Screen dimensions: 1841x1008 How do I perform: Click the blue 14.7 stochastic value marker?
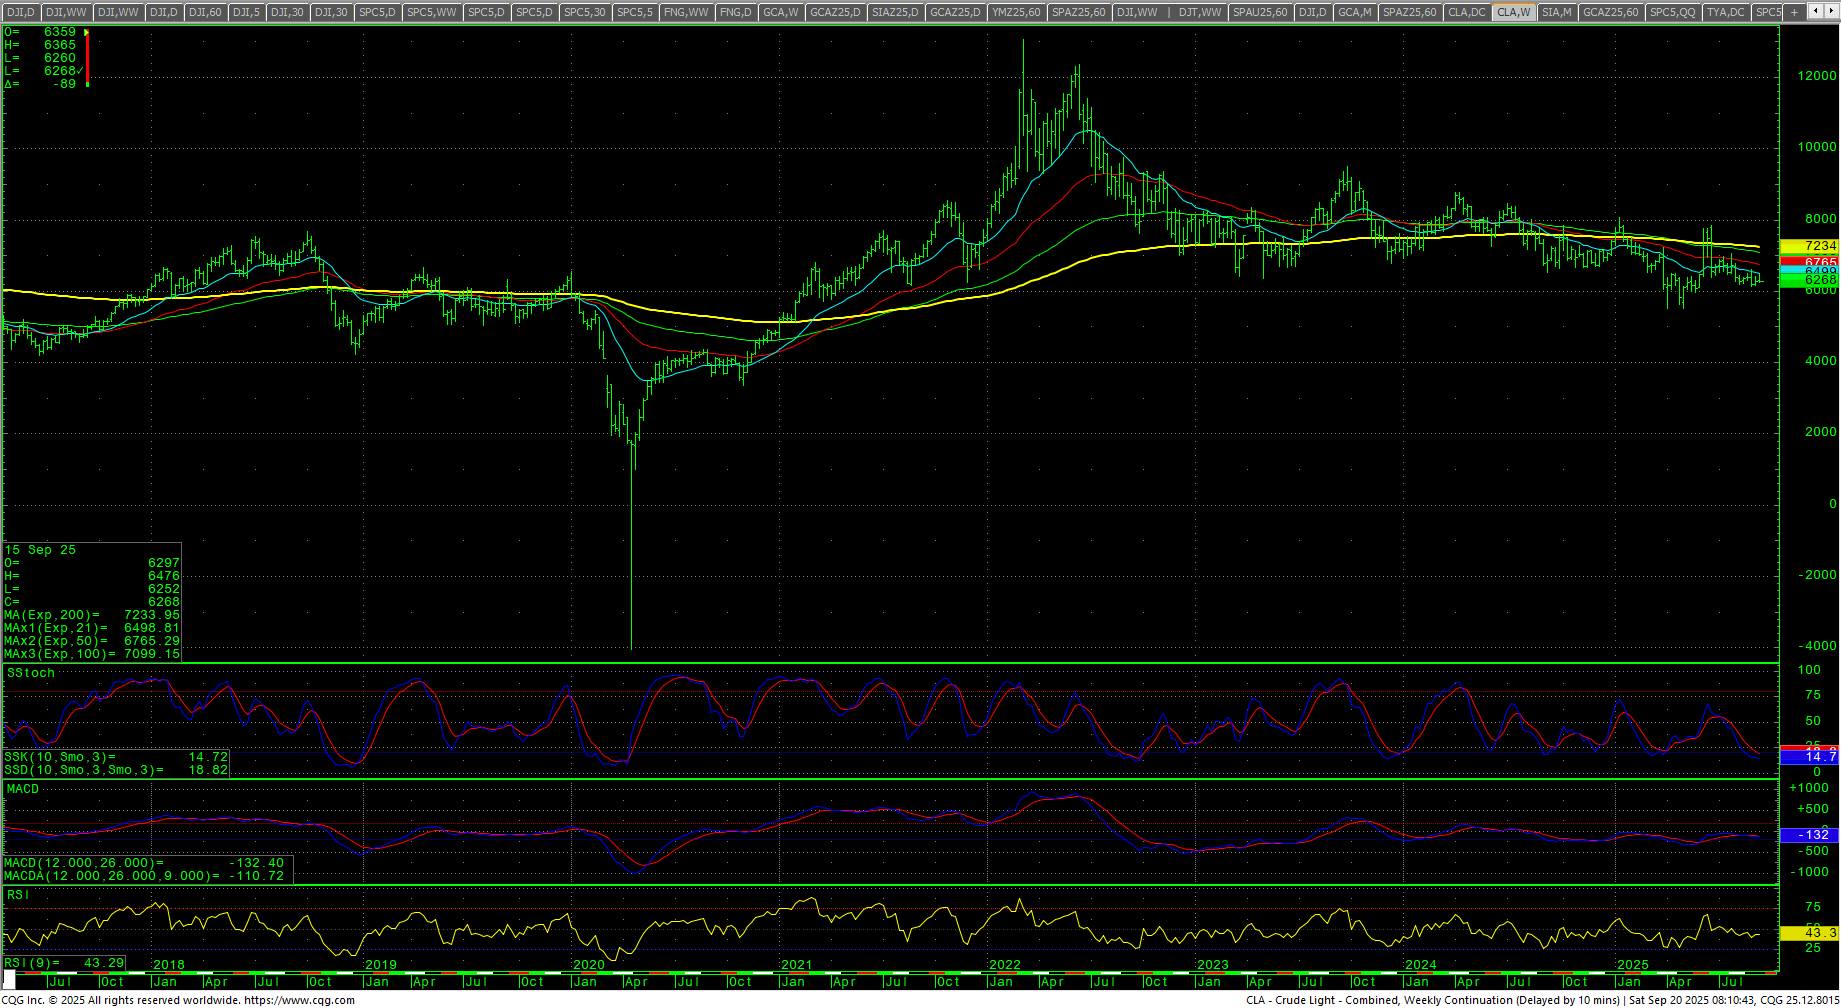pos(1809,758)
